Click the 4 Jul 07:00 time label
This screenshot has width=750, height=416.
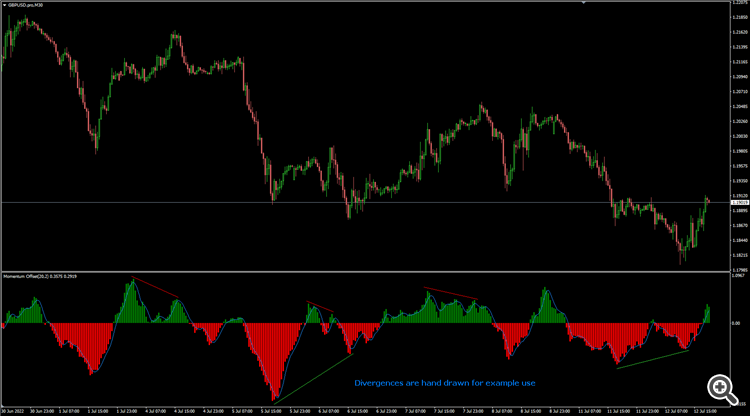[x=155, y=411]
